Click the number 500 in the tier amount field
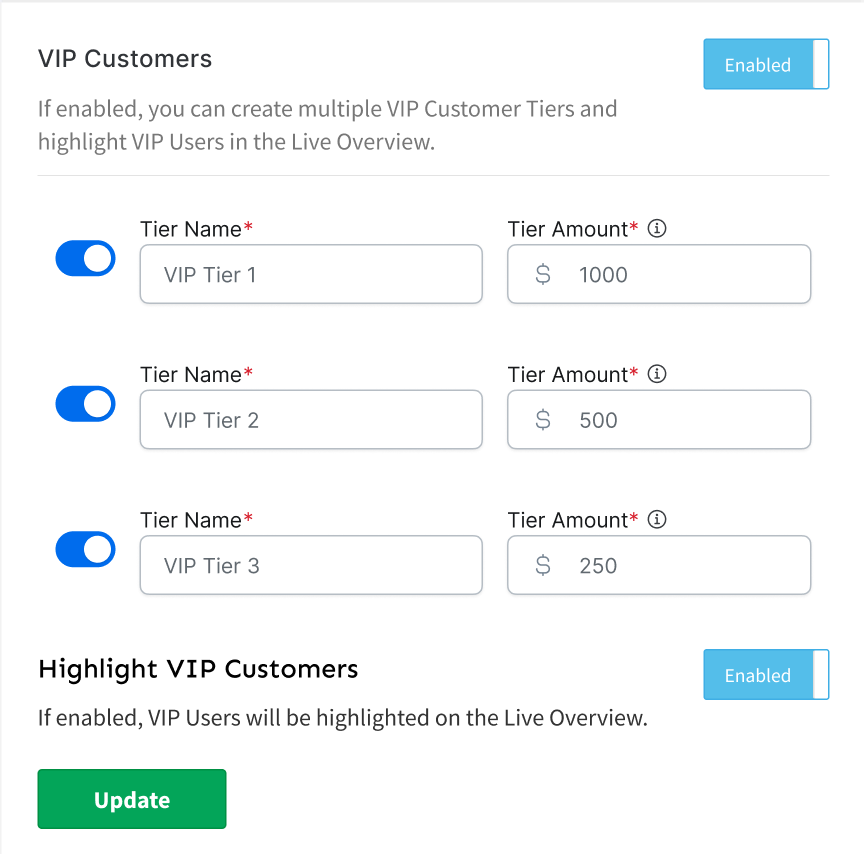 [598, 420]
